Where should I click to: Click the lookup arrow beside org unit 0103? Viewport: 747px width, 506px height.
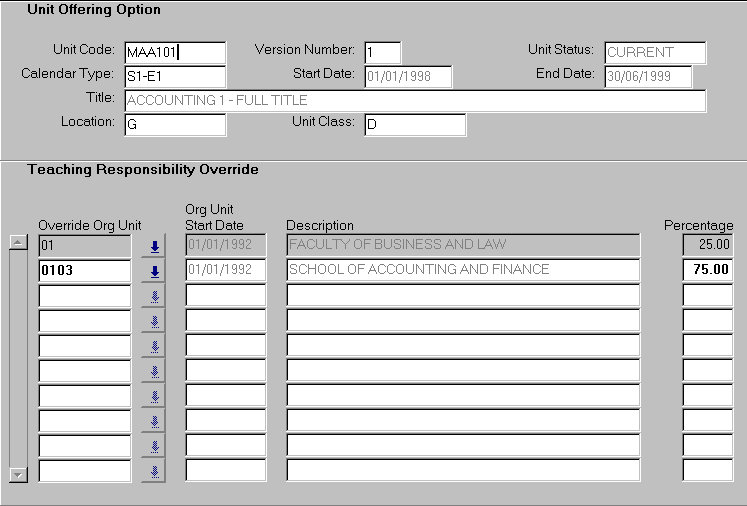(154, 270)
